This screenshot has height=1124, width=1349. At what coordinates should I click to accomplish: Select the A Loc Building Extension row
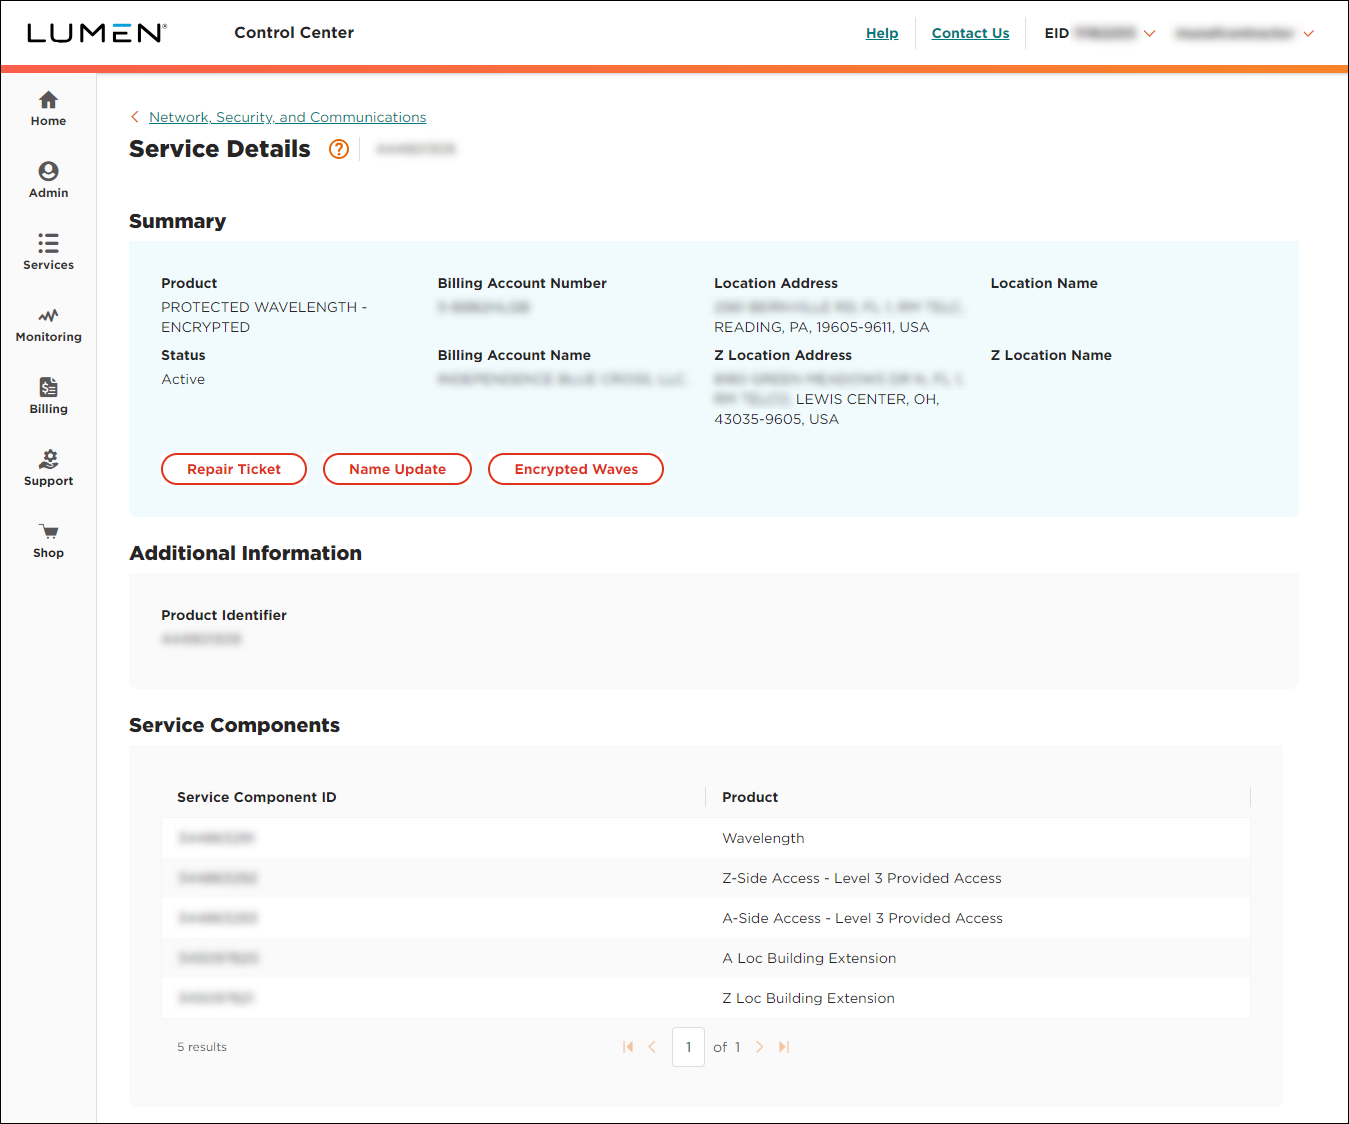click(x=706, y=958)
